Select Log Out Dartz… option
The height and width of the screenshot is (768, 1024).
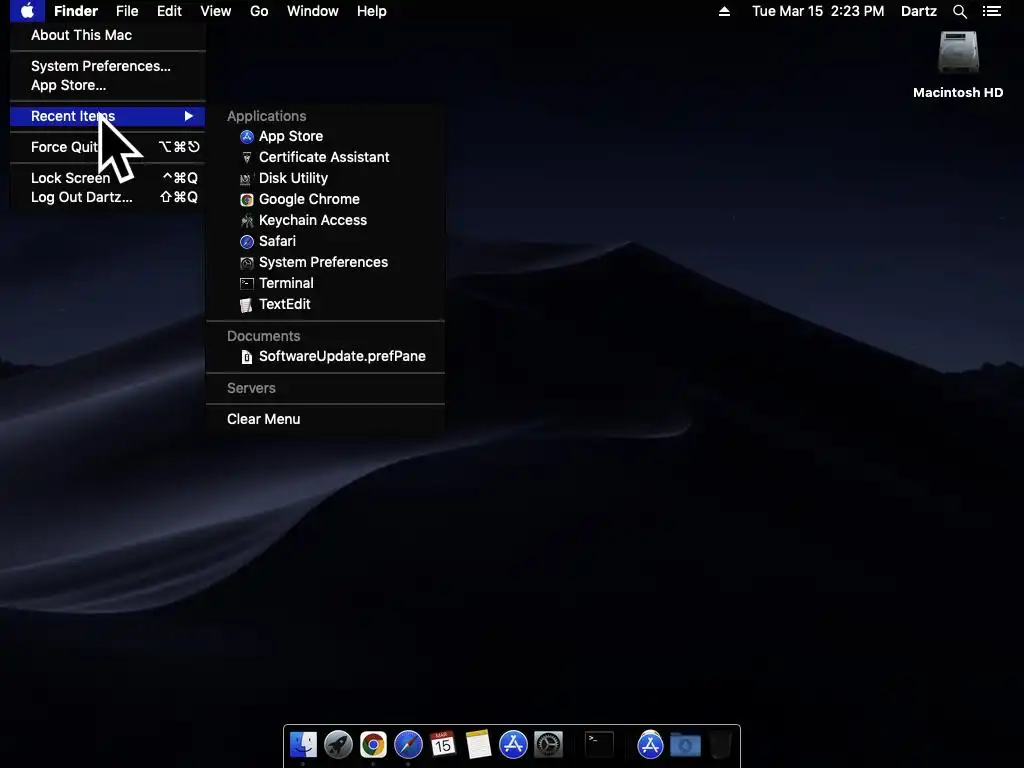pos(108,197)
